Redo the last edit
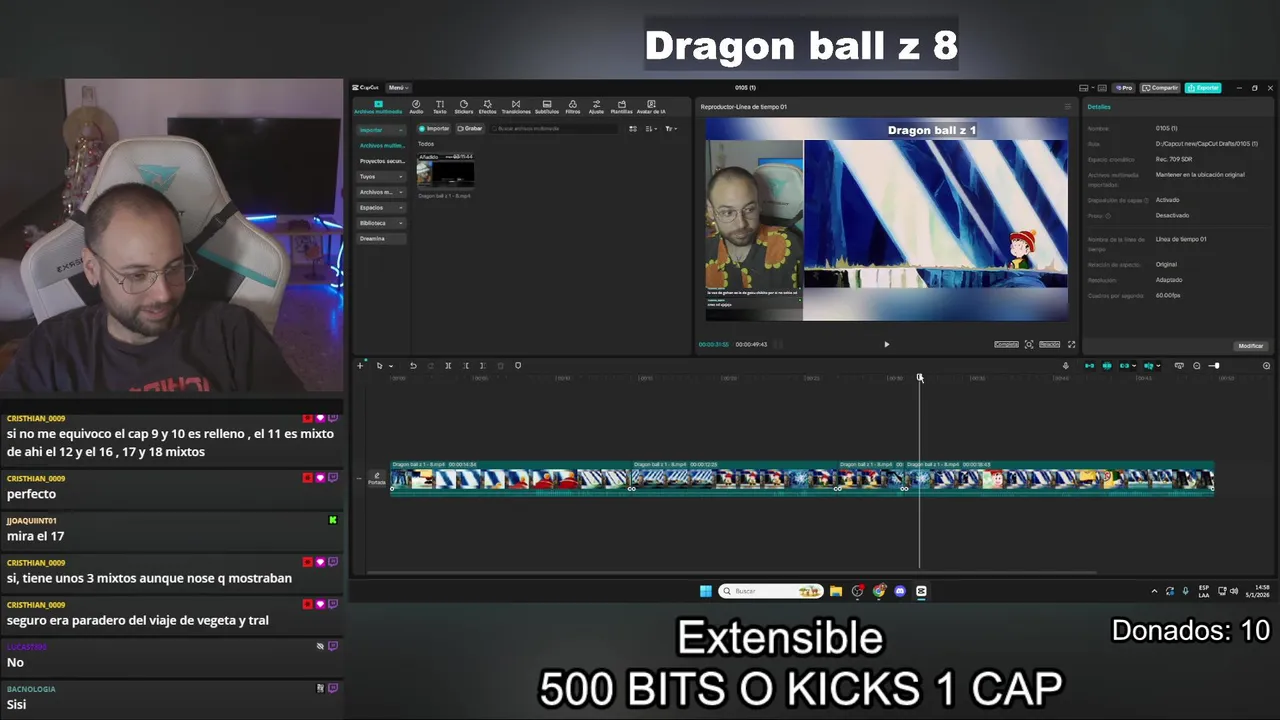Viewport: 1280px width, 720px height. tap(430, 366)
